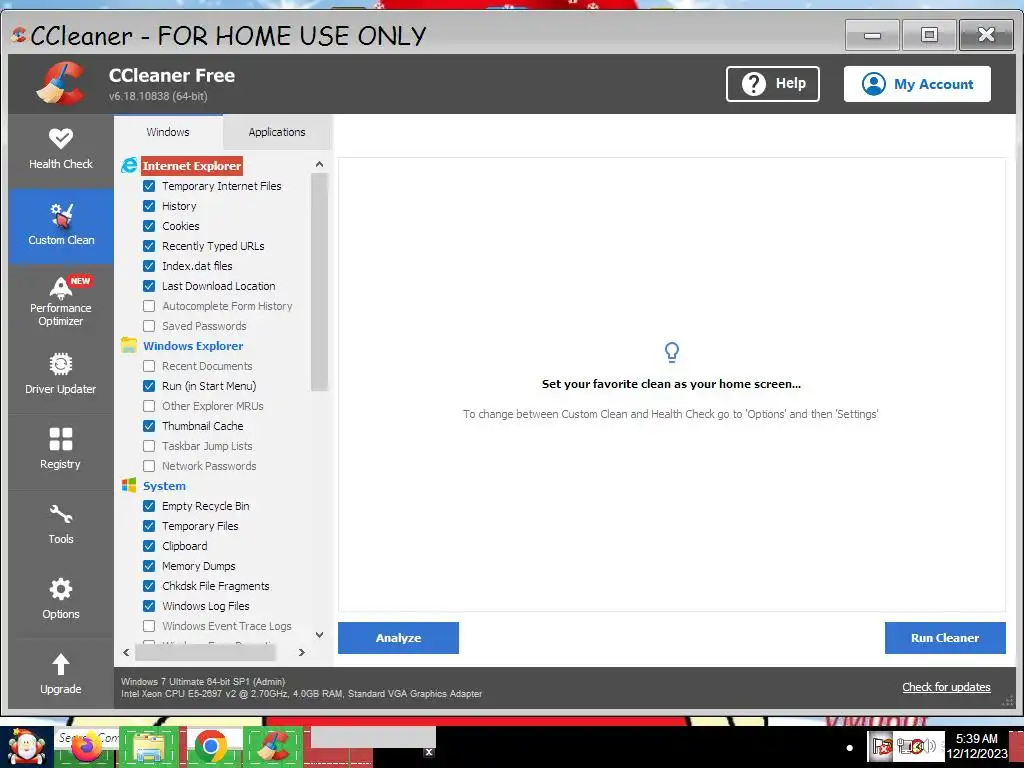Uncheck the History checkbox
This screenshot has width=1024, height=768.
click(149, 206)
